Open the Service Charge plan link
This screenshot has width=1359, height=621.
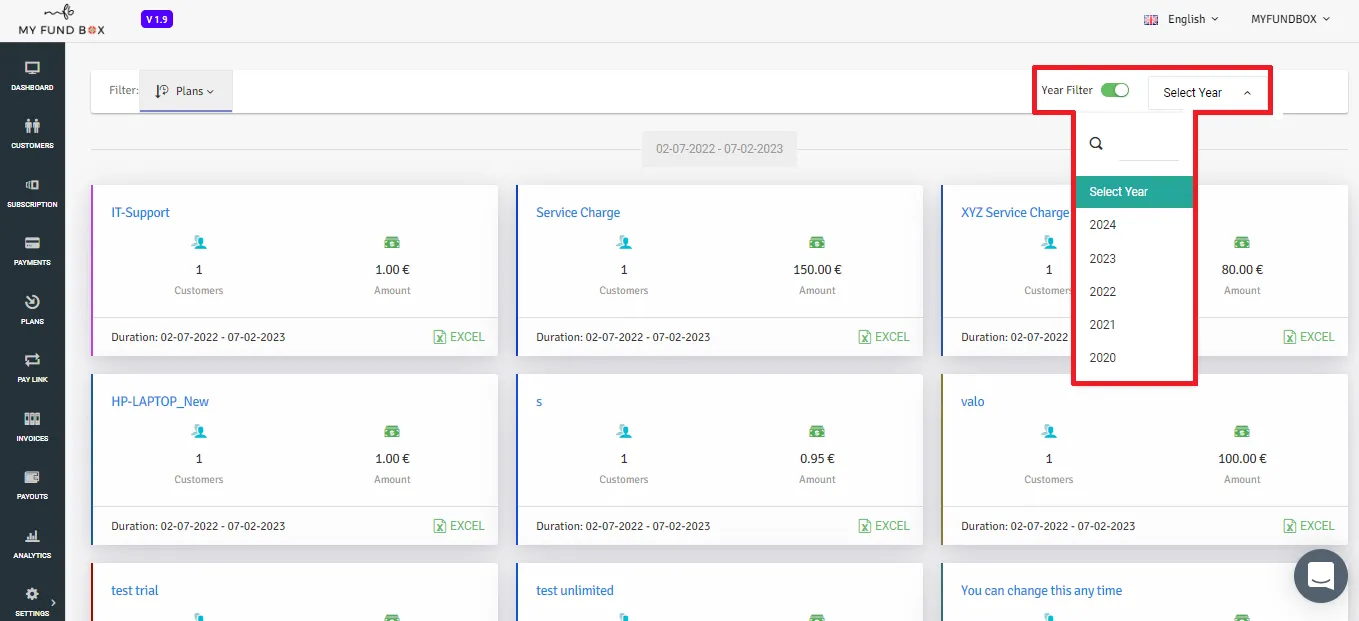(578, 213)
